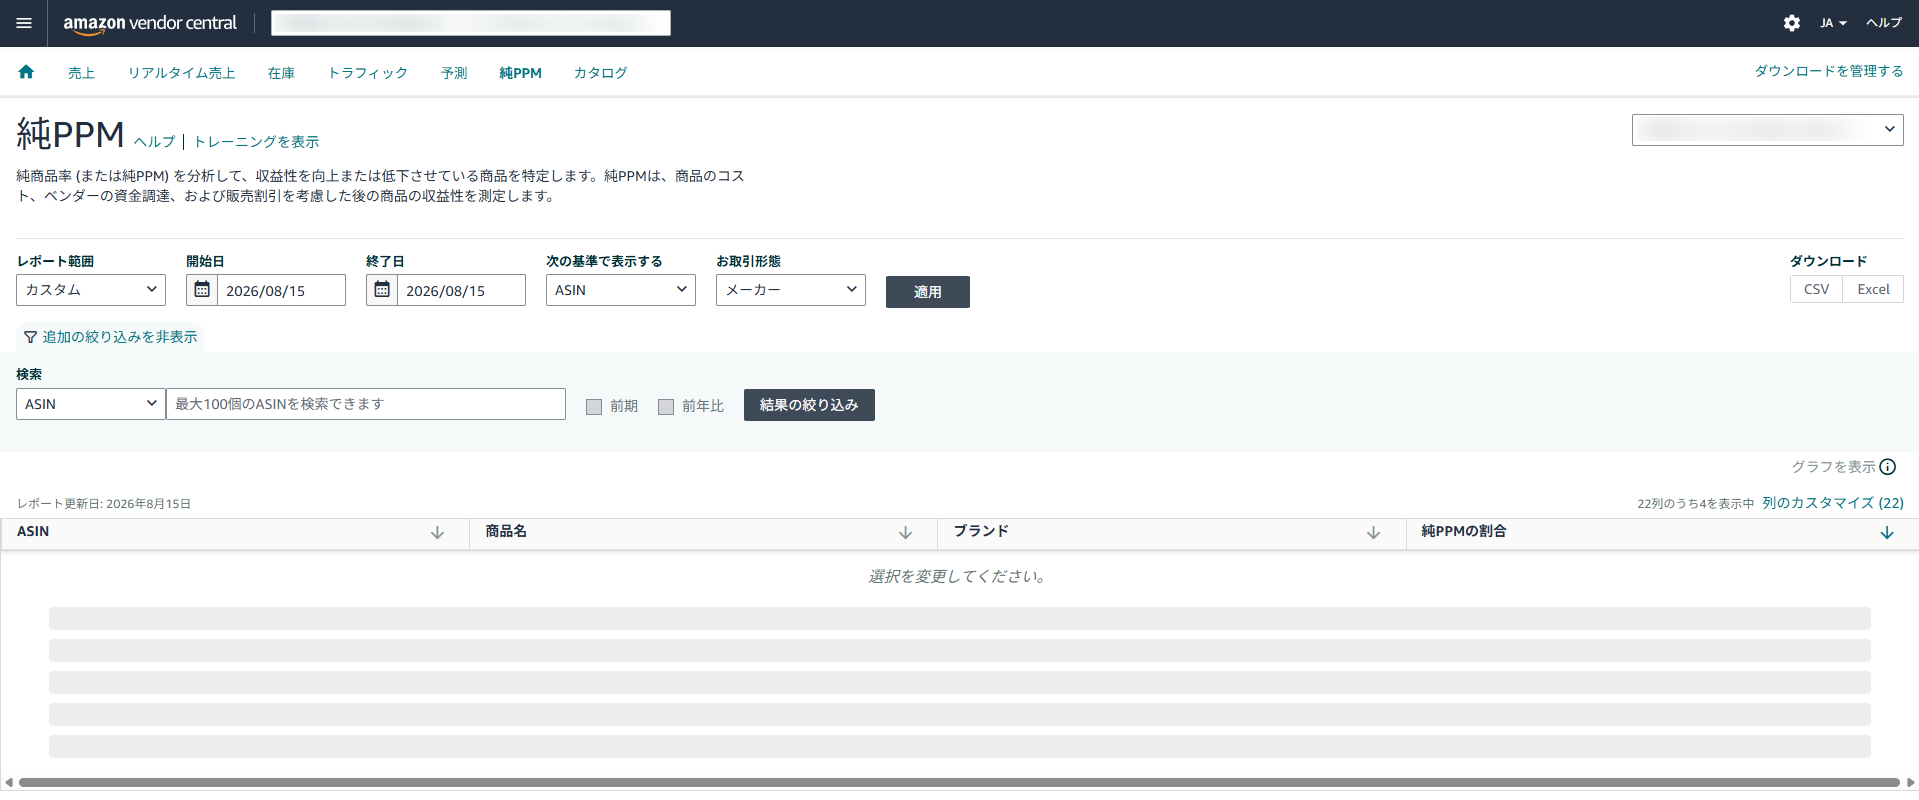This screenshot has width=1919, height=800.
Task: Click scroll-left arrow of horizontal scrollbar
Action: click(9, 783)
